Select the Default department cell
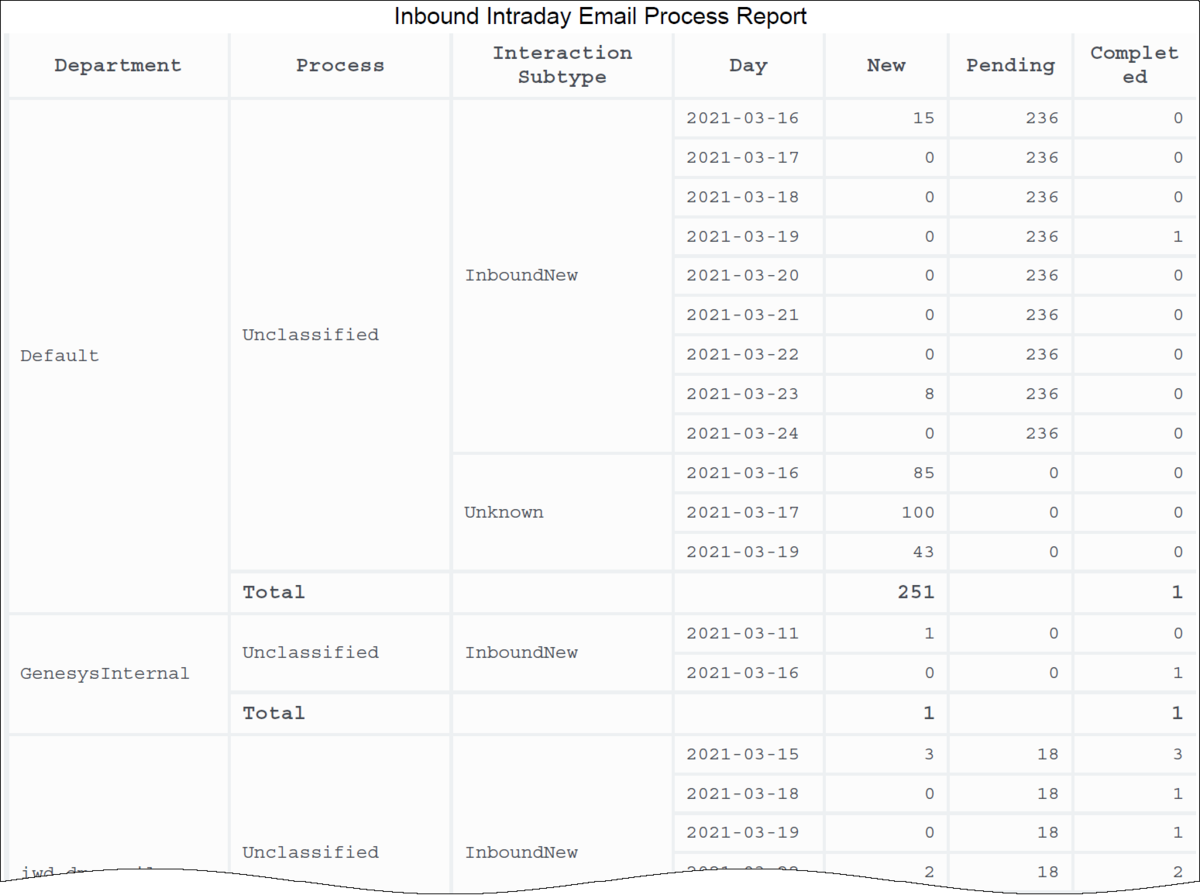Image resolution: width=1200 pixels, height=895 pixels. pyautogui.click(x=118, y=356)
